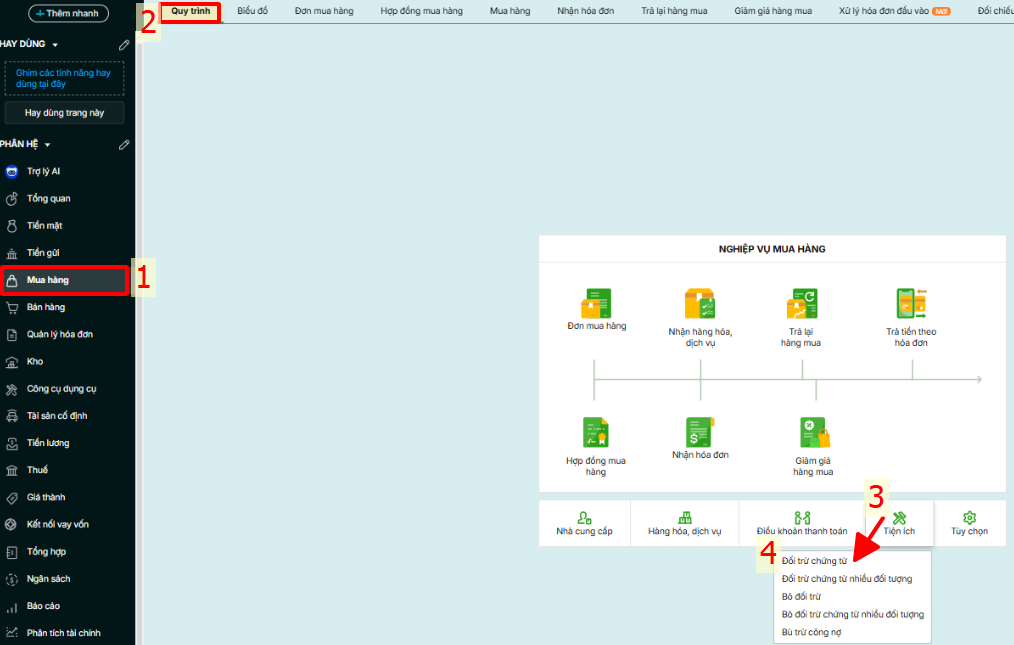Open the Xử lý hóa đơn đầu vào tab

[885, 11]
